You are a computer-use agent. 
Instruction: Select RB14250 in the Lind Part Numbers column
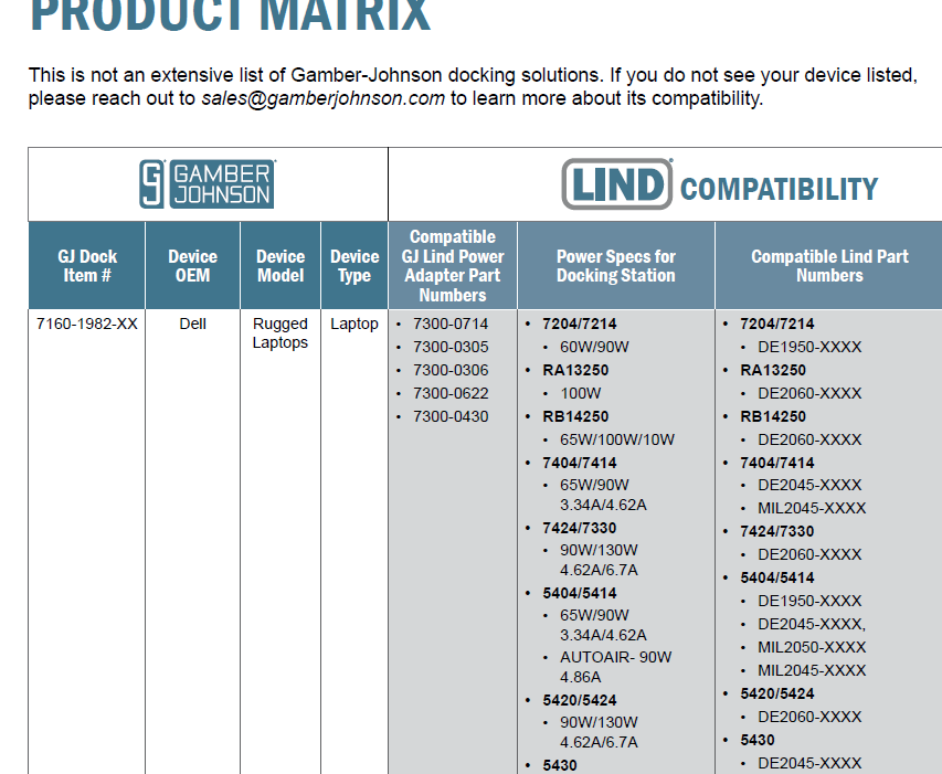tap(773, 416)
